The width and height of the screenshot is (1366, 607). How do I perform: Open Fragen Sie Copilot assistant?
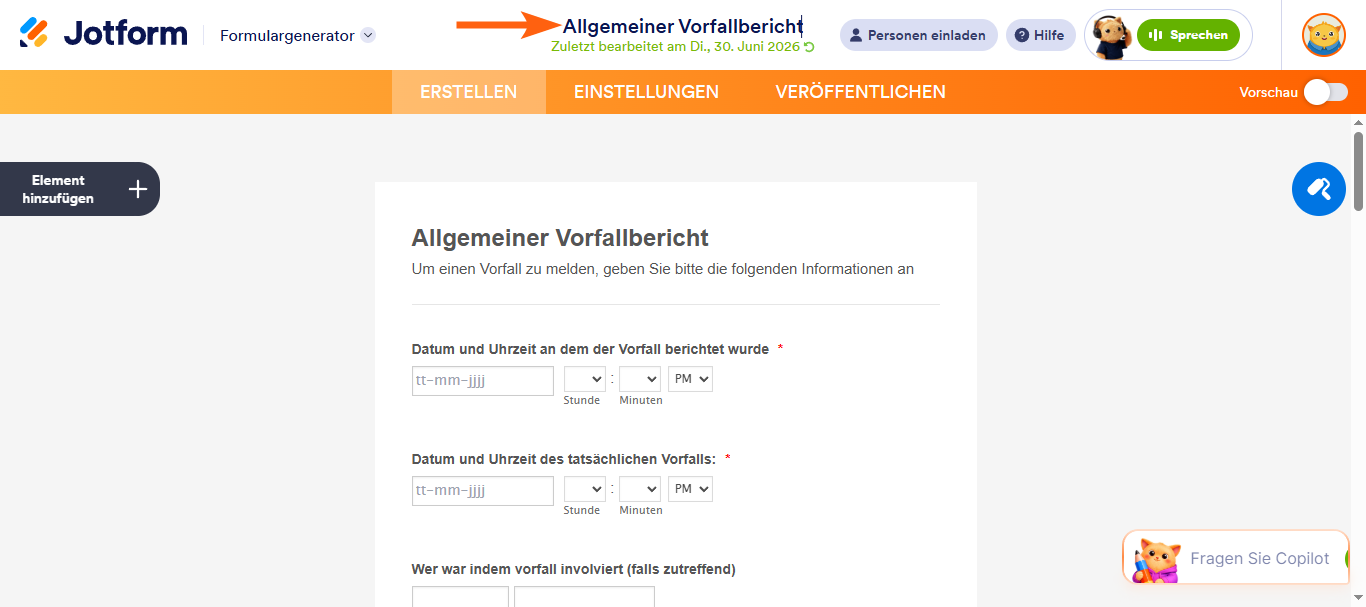(x=1236, y=558)
